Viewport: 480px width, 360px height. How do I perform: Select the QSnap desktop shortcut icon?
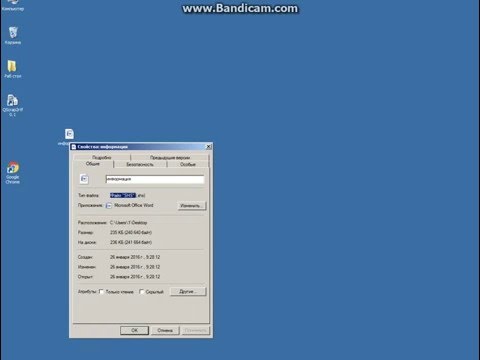coord(12,105)
